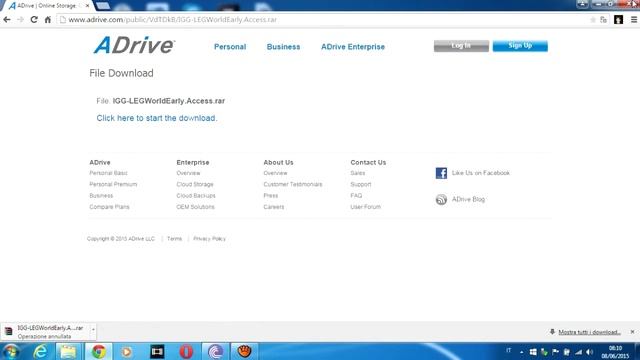This screenshot has width=640, height=360.
Task: Open the purple swirl taskbar icon
Action: click(216, 351)
